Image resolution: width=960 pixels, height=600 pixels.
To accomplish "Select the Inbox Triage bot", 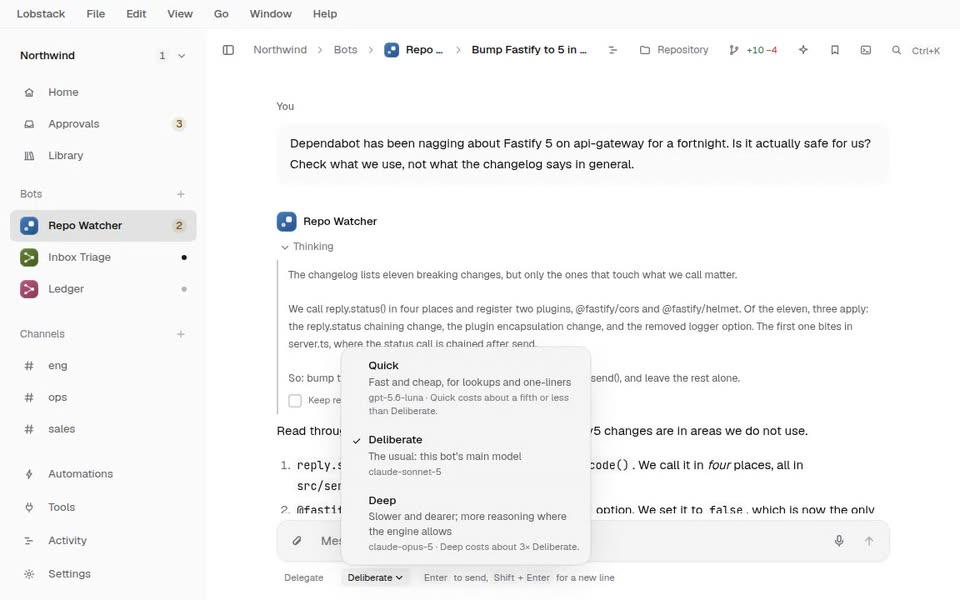I will tap(103, 257).
